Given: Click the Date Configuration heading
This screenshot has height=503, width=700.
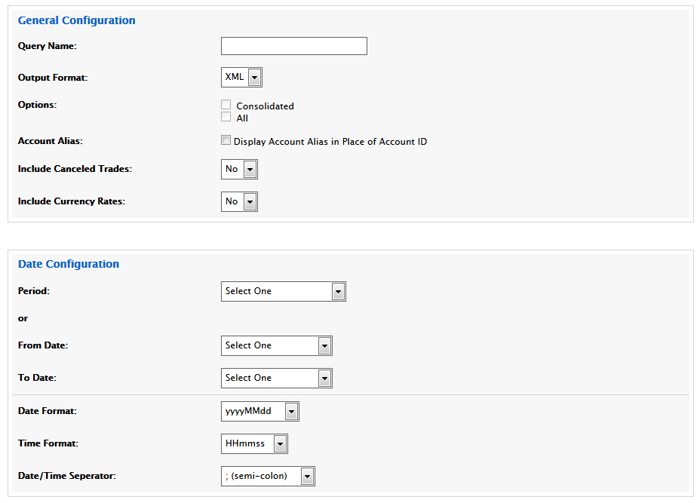Looking at the screenshot, I should (68, 264).
